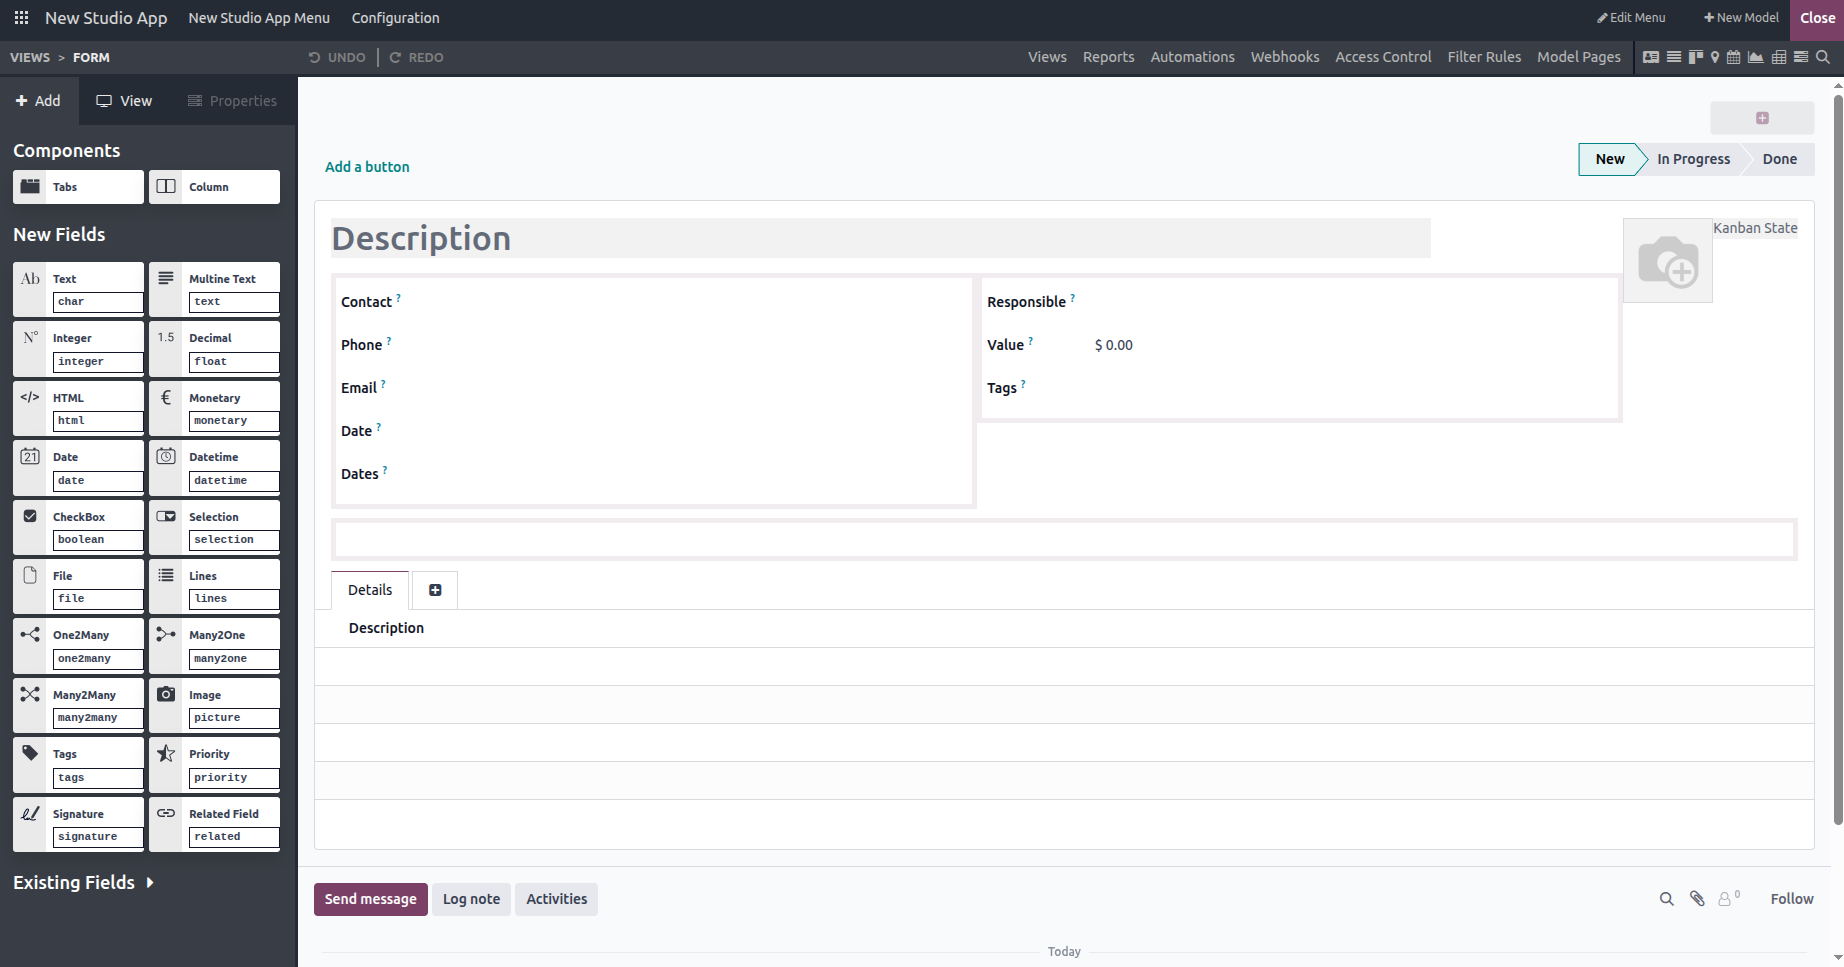1844x967 pixels.
Task: Pick the Selection dropdown field component
Action: [214, 527]
